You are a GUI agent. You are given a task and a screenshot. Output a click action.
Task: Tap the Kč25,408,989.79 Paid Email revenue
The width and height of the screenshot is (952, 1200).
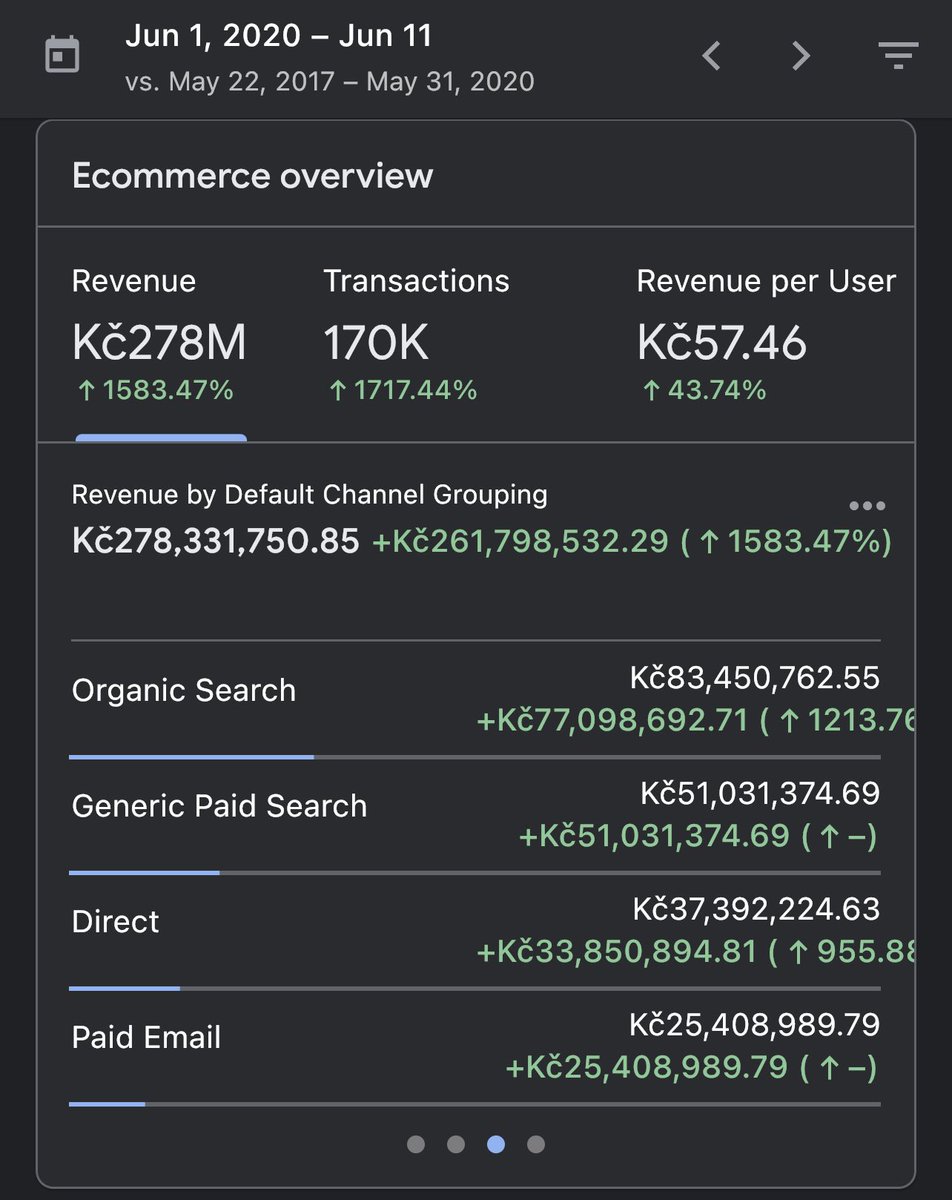click(x=755, y=1025)
